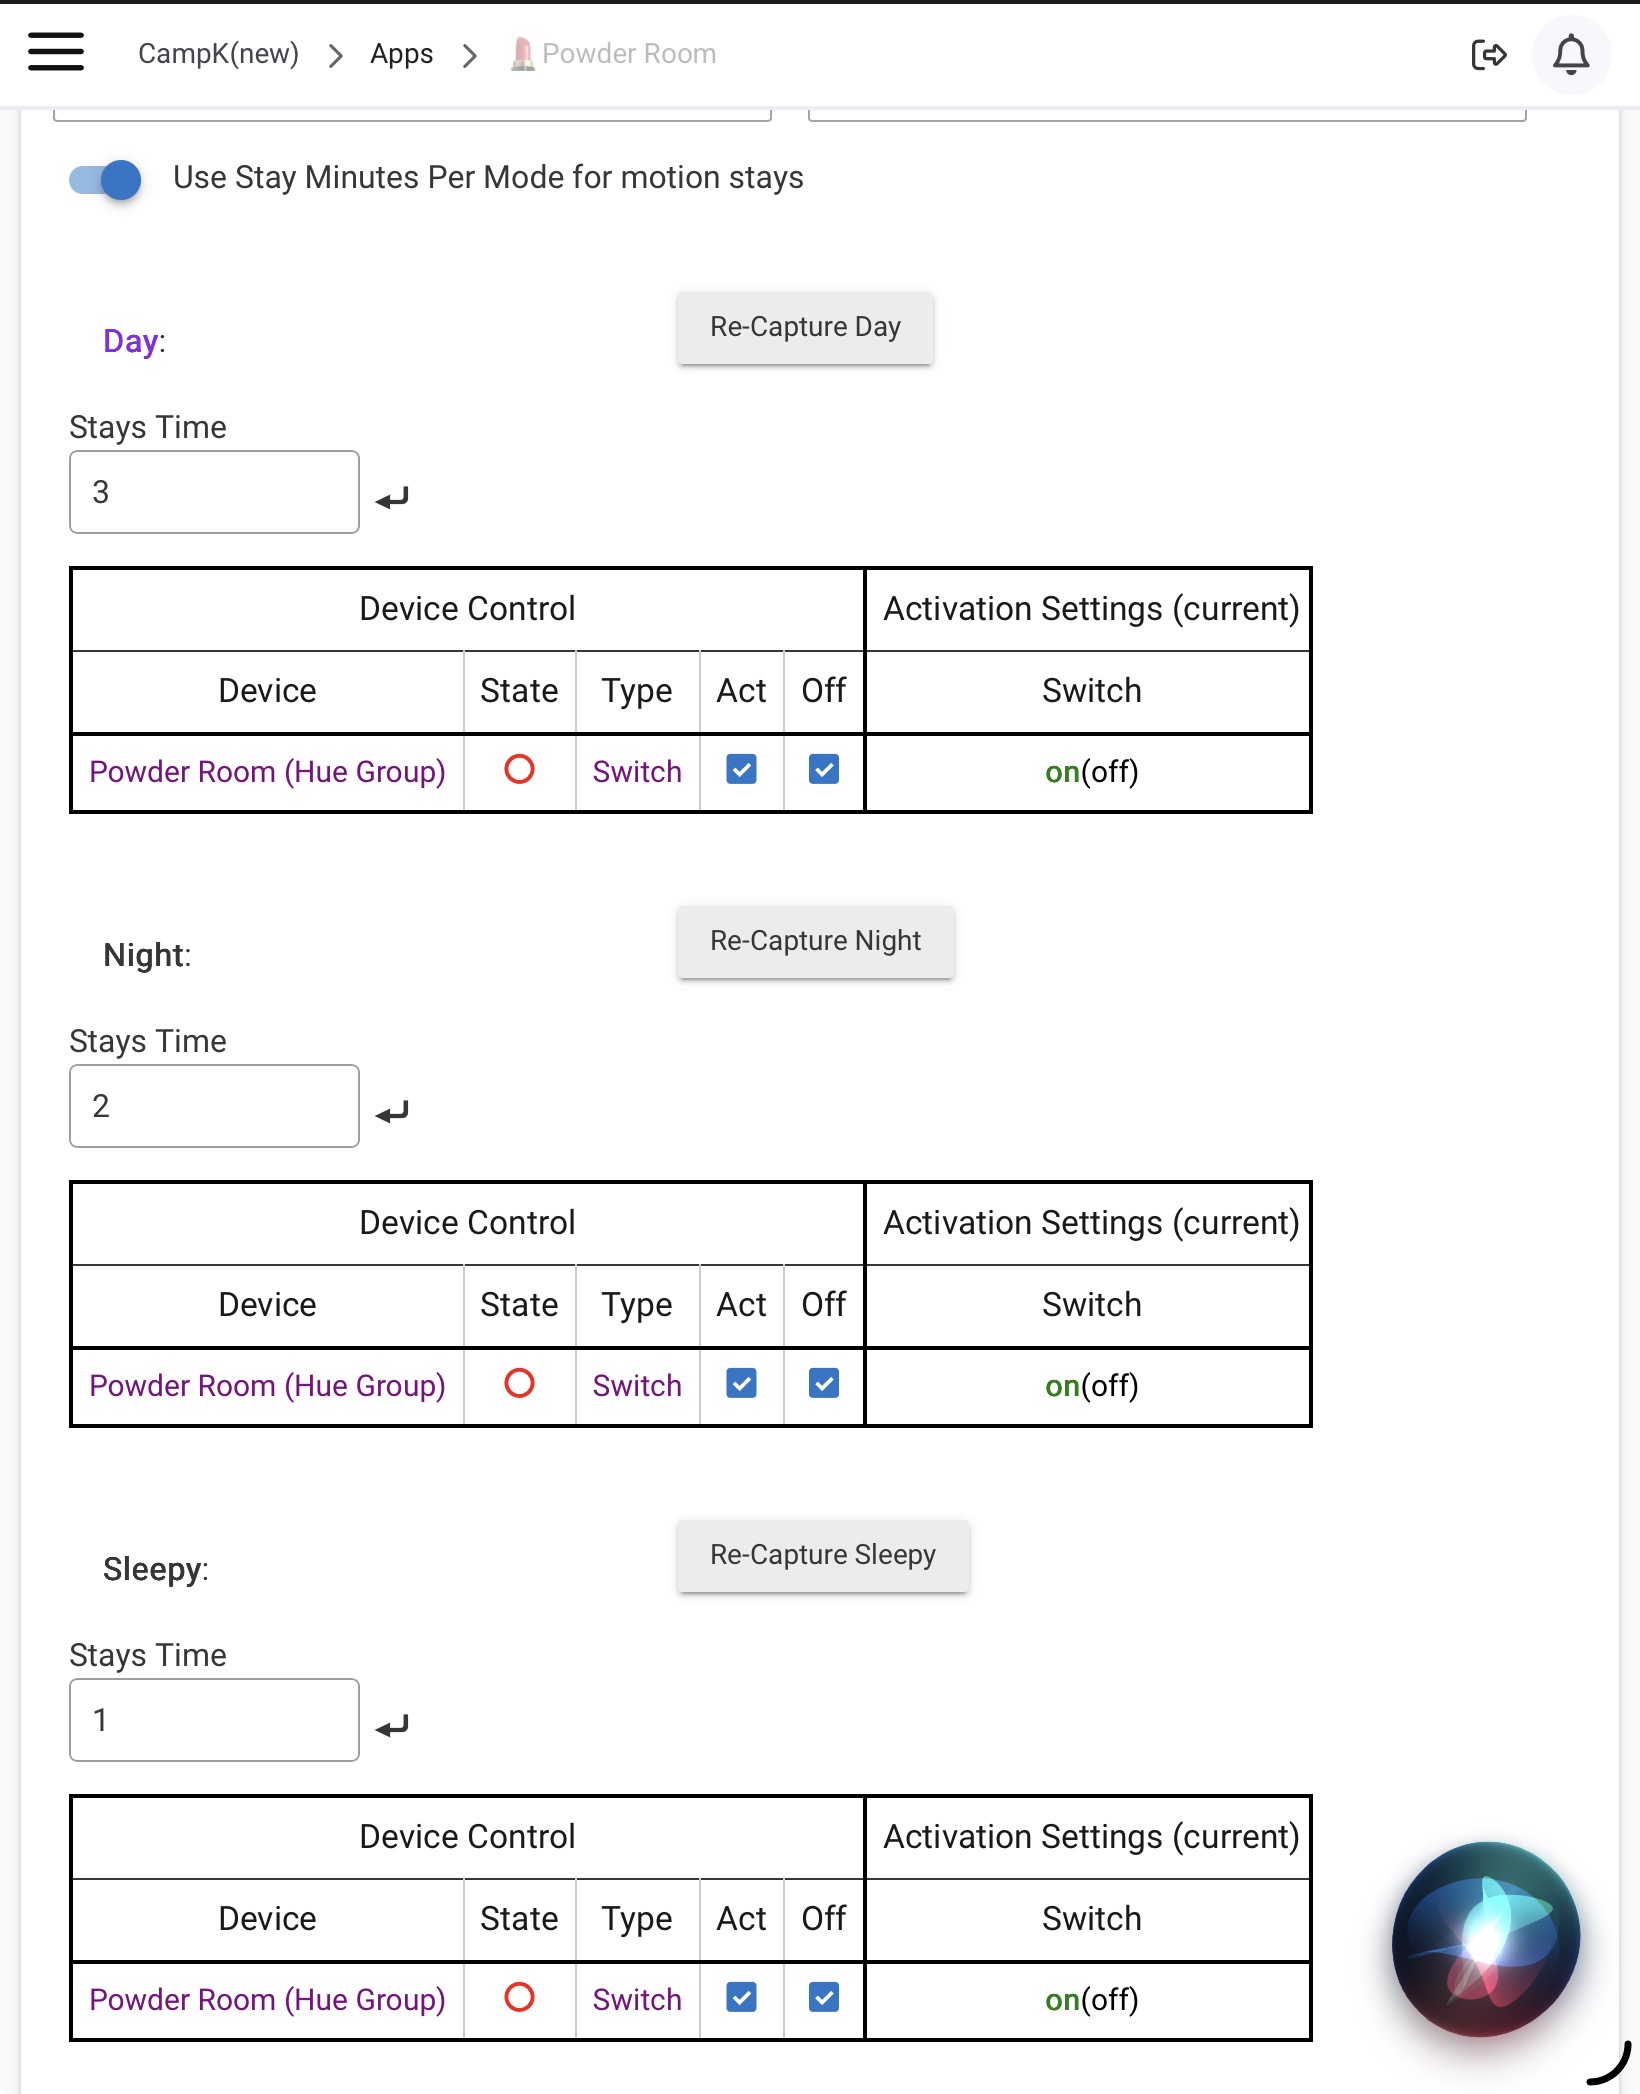Toggle Use Stay Minutes Per Mode switch
The height and width of the screenshot is (2094, 1640).
pyautogui.click(x=105, y=179)
